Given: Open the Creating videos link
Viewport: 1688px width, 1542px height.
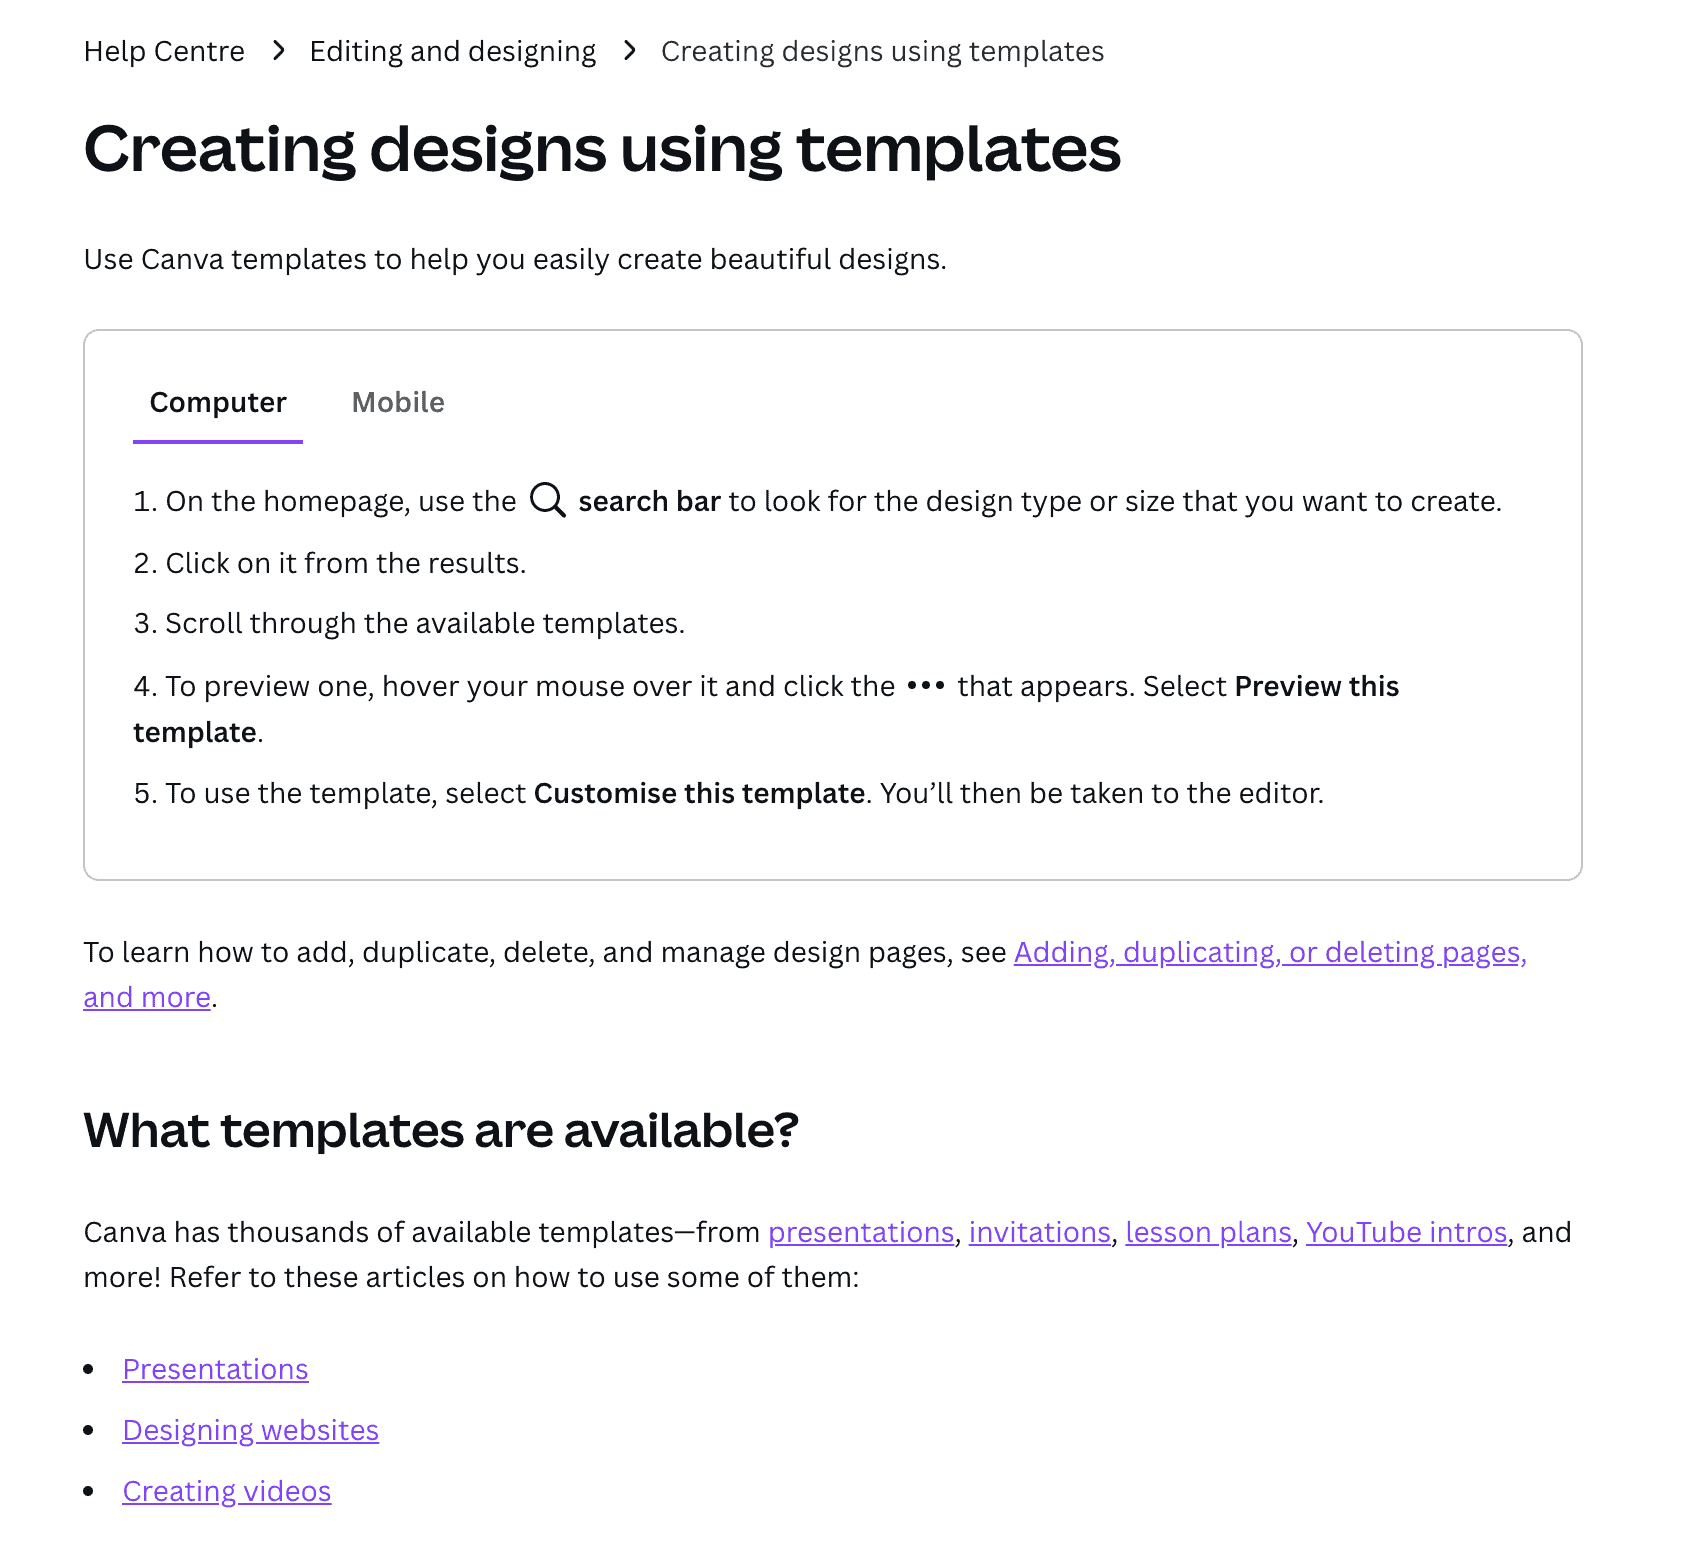Looking at the screenshot, I should pyautogui.click(x=227, y=1491).
